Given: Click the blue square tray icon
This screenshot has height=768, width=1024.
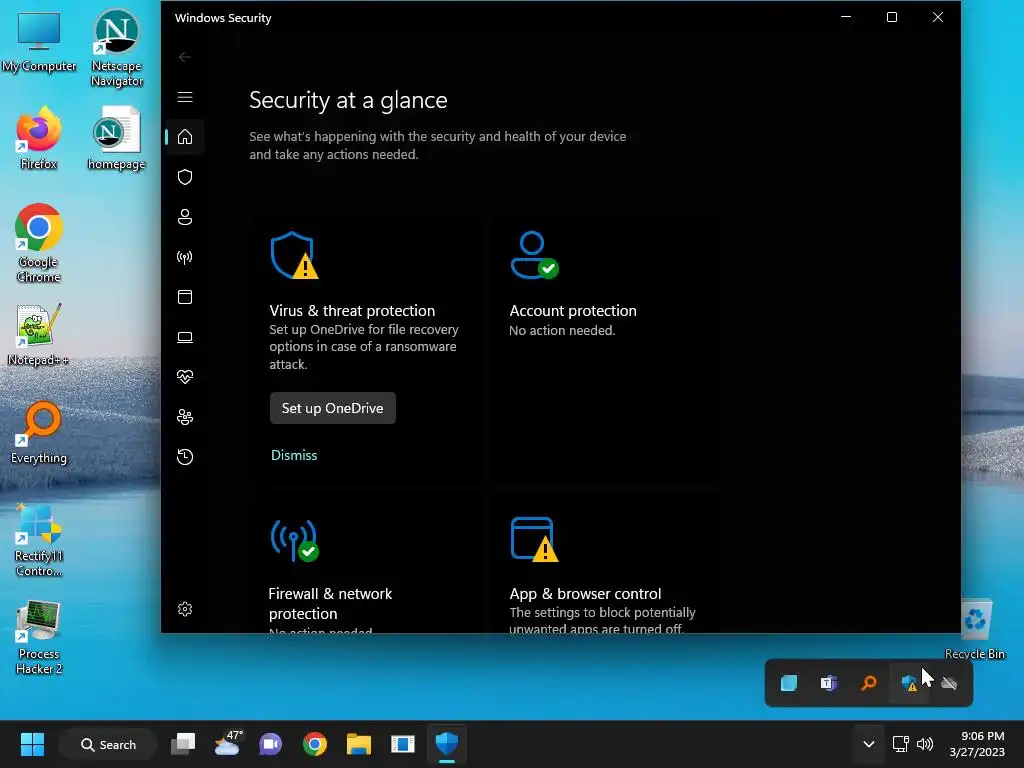Looking at the screenshot, I should (789, 683).
